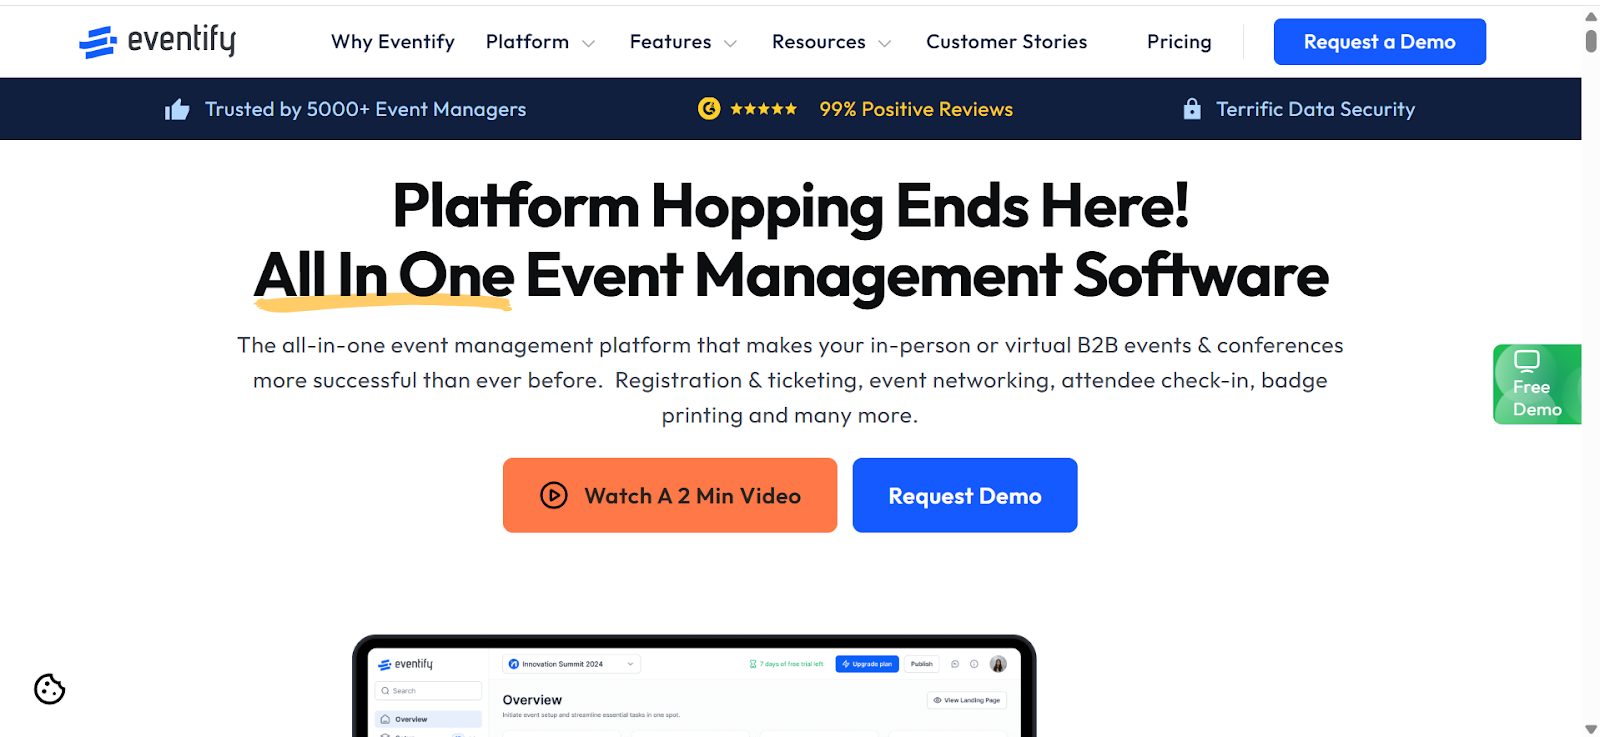Click the scrollbar down arrow
1600x737 pixels.
(1591, 729)
